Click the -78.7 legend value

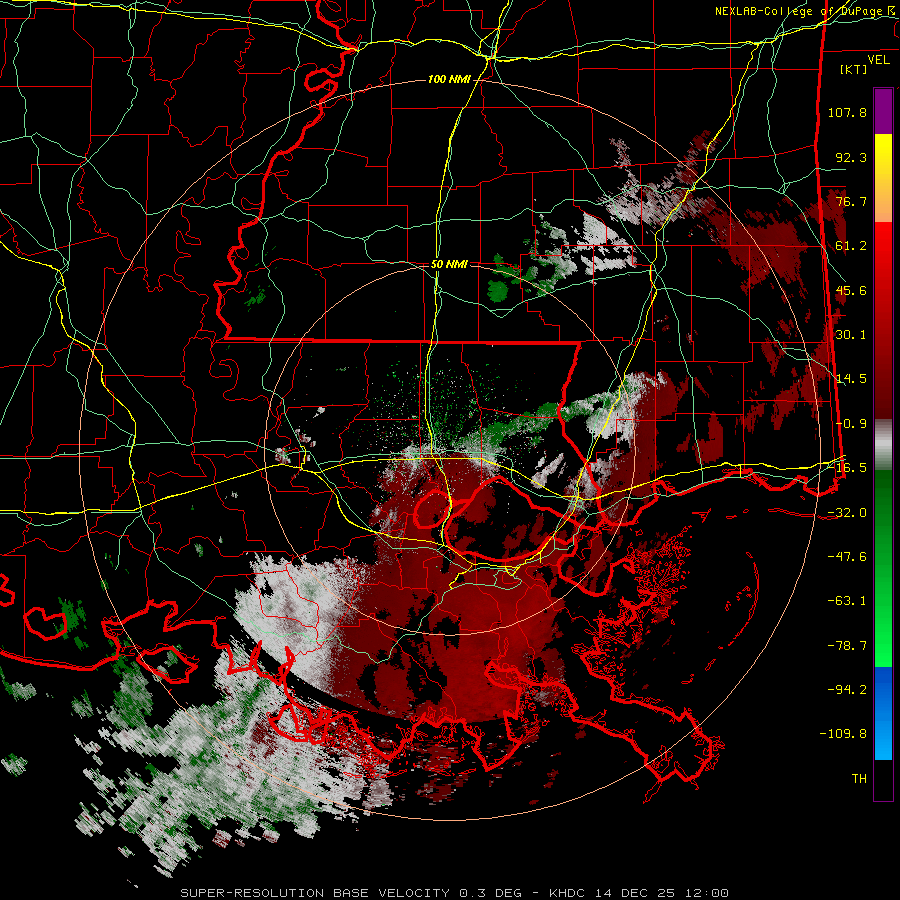click(x=847, y=646)
